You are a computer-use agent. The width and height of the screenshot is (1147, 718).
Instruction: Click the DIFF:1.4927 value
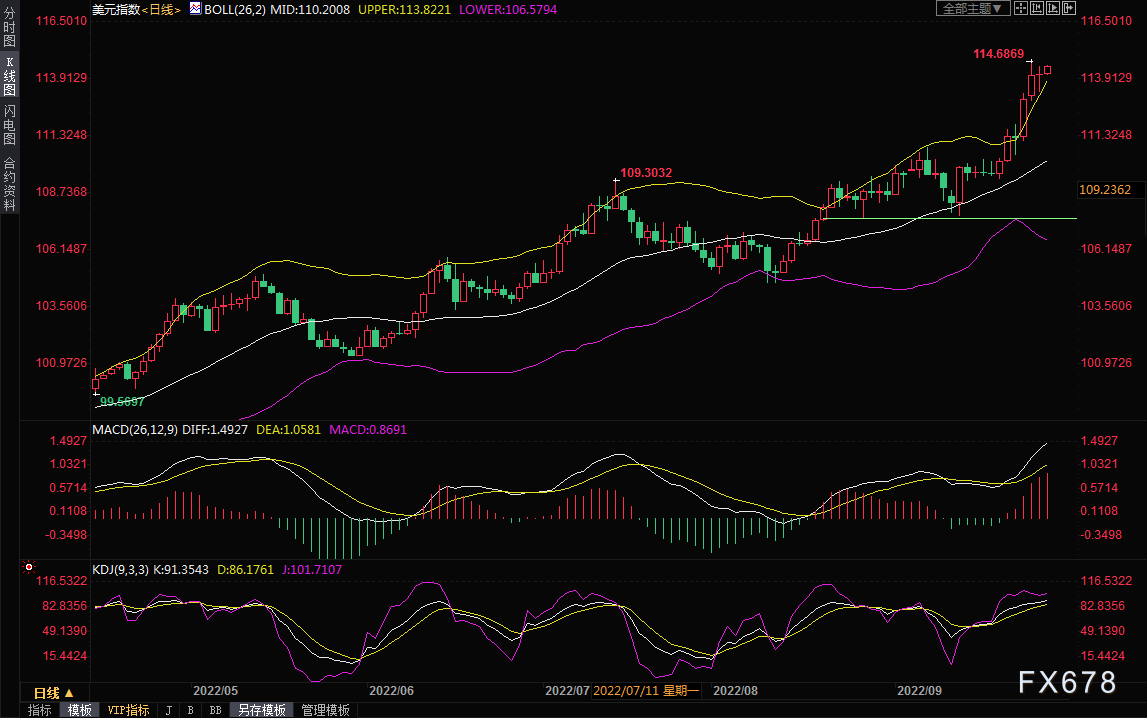coord(215,430)
